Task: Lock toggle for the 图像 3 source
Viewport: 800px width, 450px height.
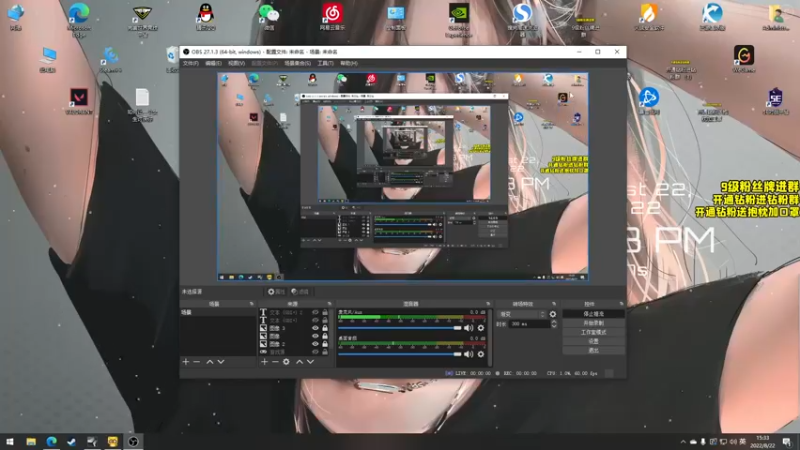Action: point(325,328)
